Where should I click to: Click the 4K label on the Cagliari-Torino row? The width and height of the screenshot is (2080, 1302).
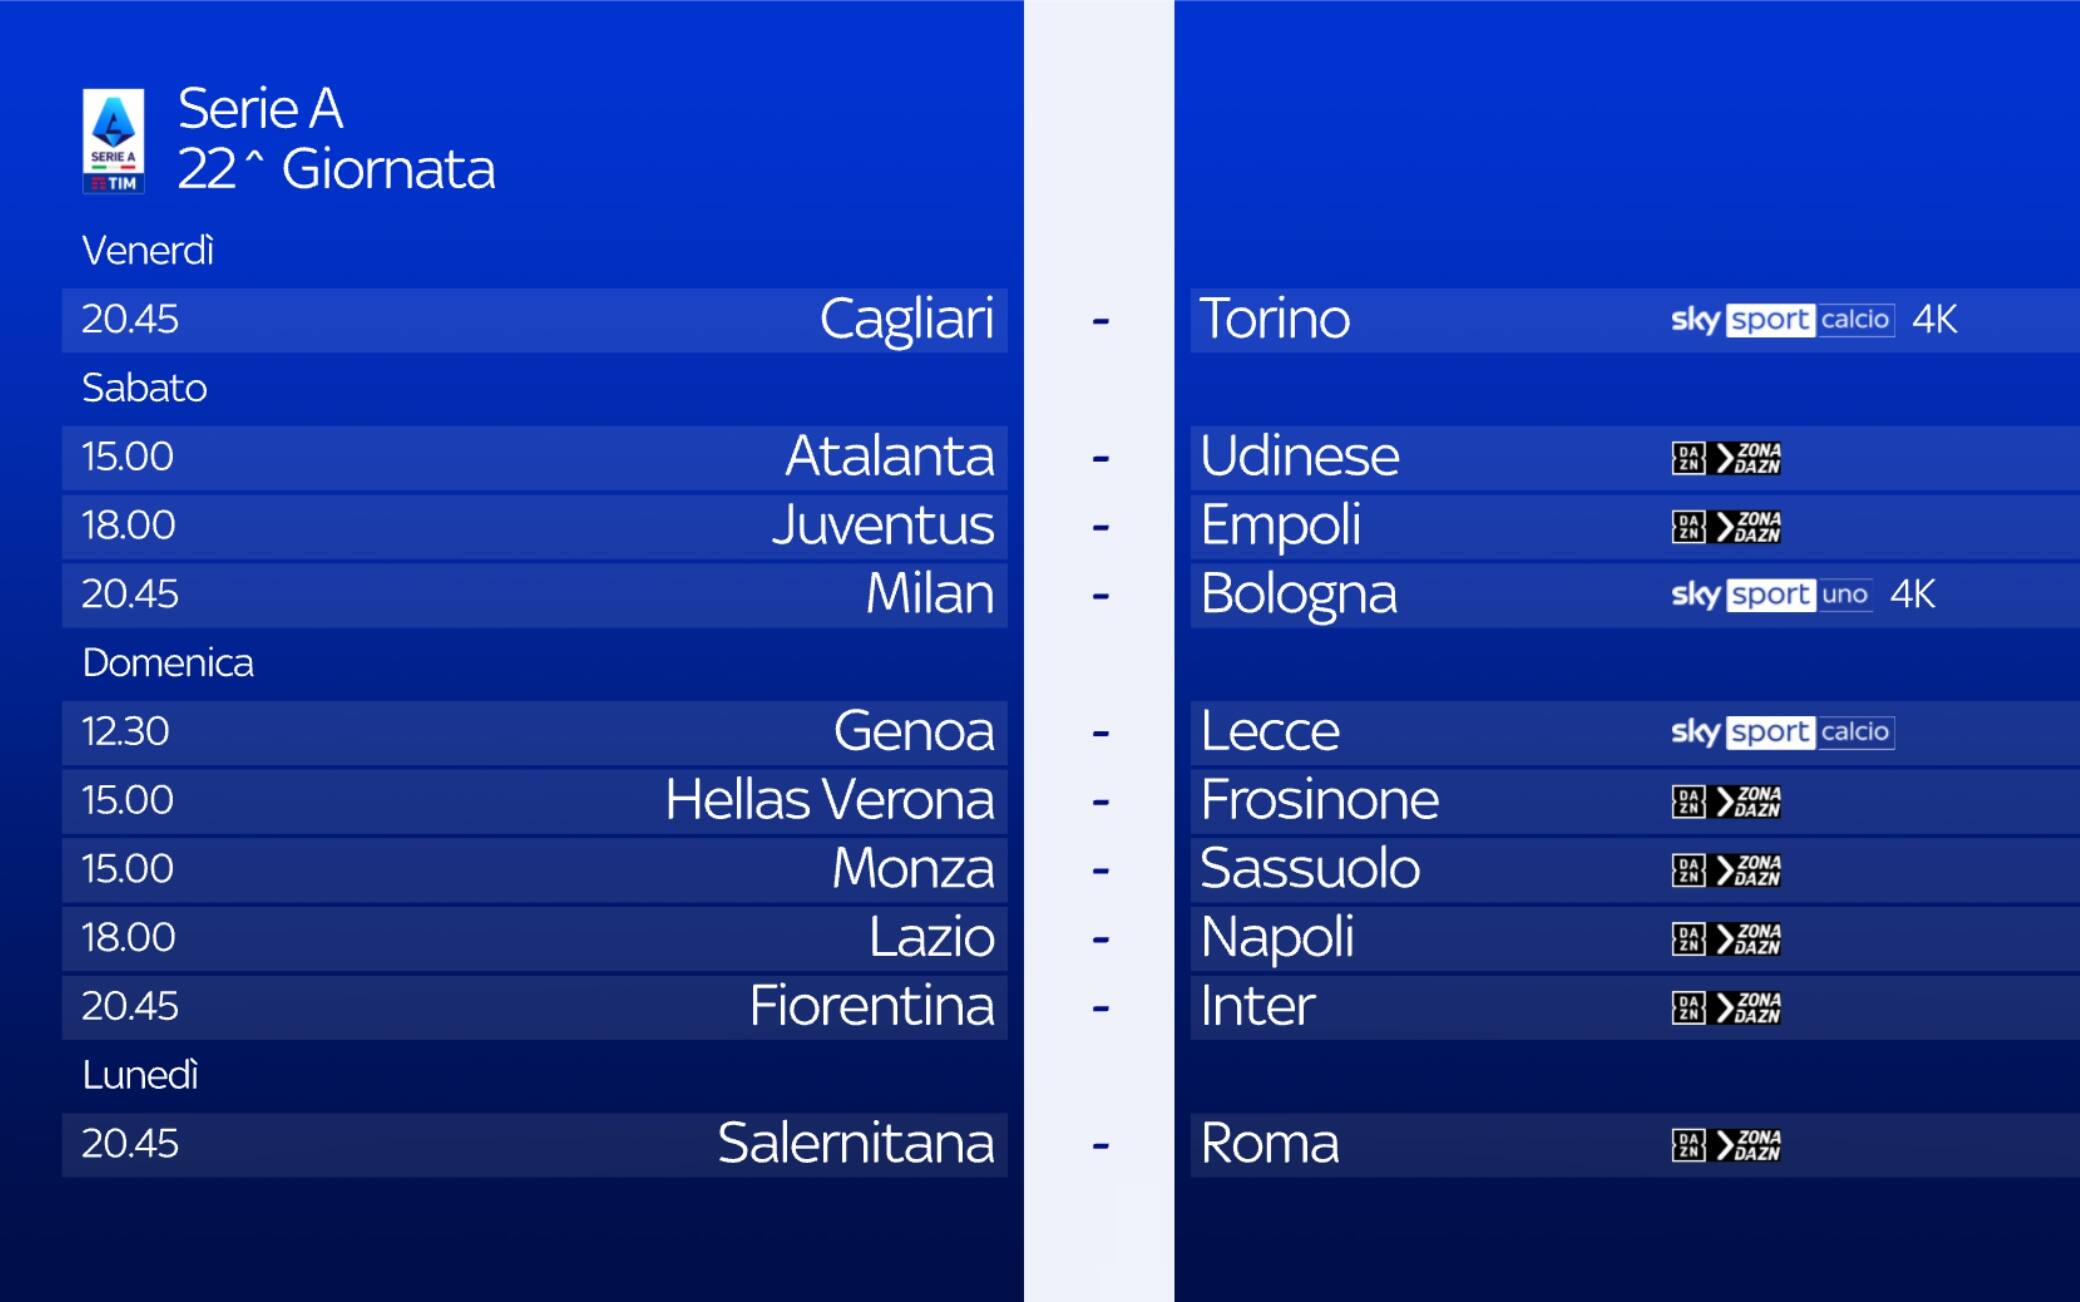(x=1934, y=320)
